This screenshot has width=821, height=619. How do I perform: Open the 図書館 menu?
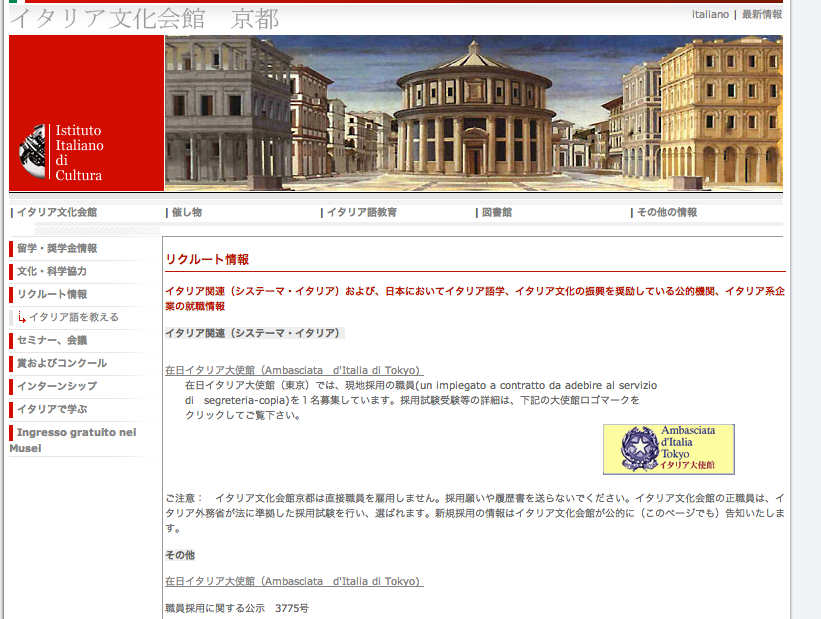pyautogui.click(x=496, y=212)
